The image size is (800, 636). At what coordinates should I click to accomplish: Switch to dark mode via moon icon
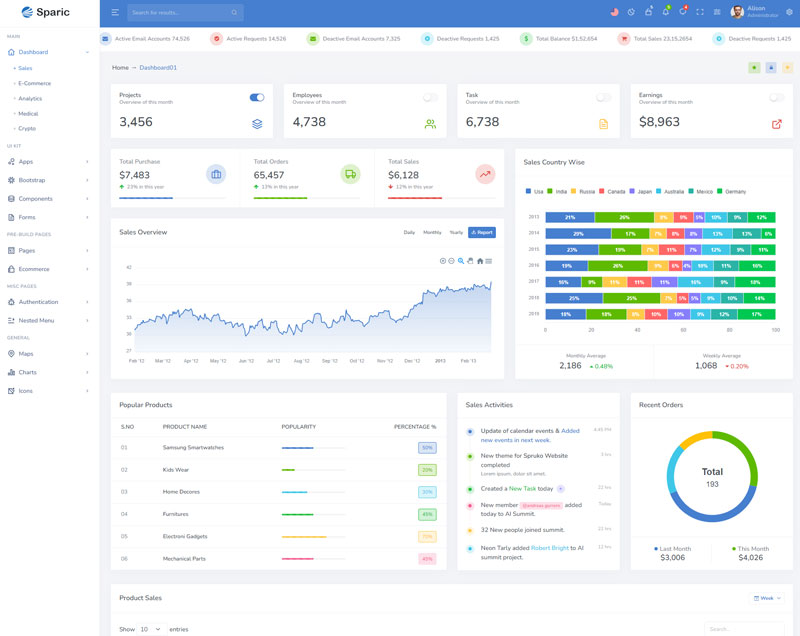(631, 12)
